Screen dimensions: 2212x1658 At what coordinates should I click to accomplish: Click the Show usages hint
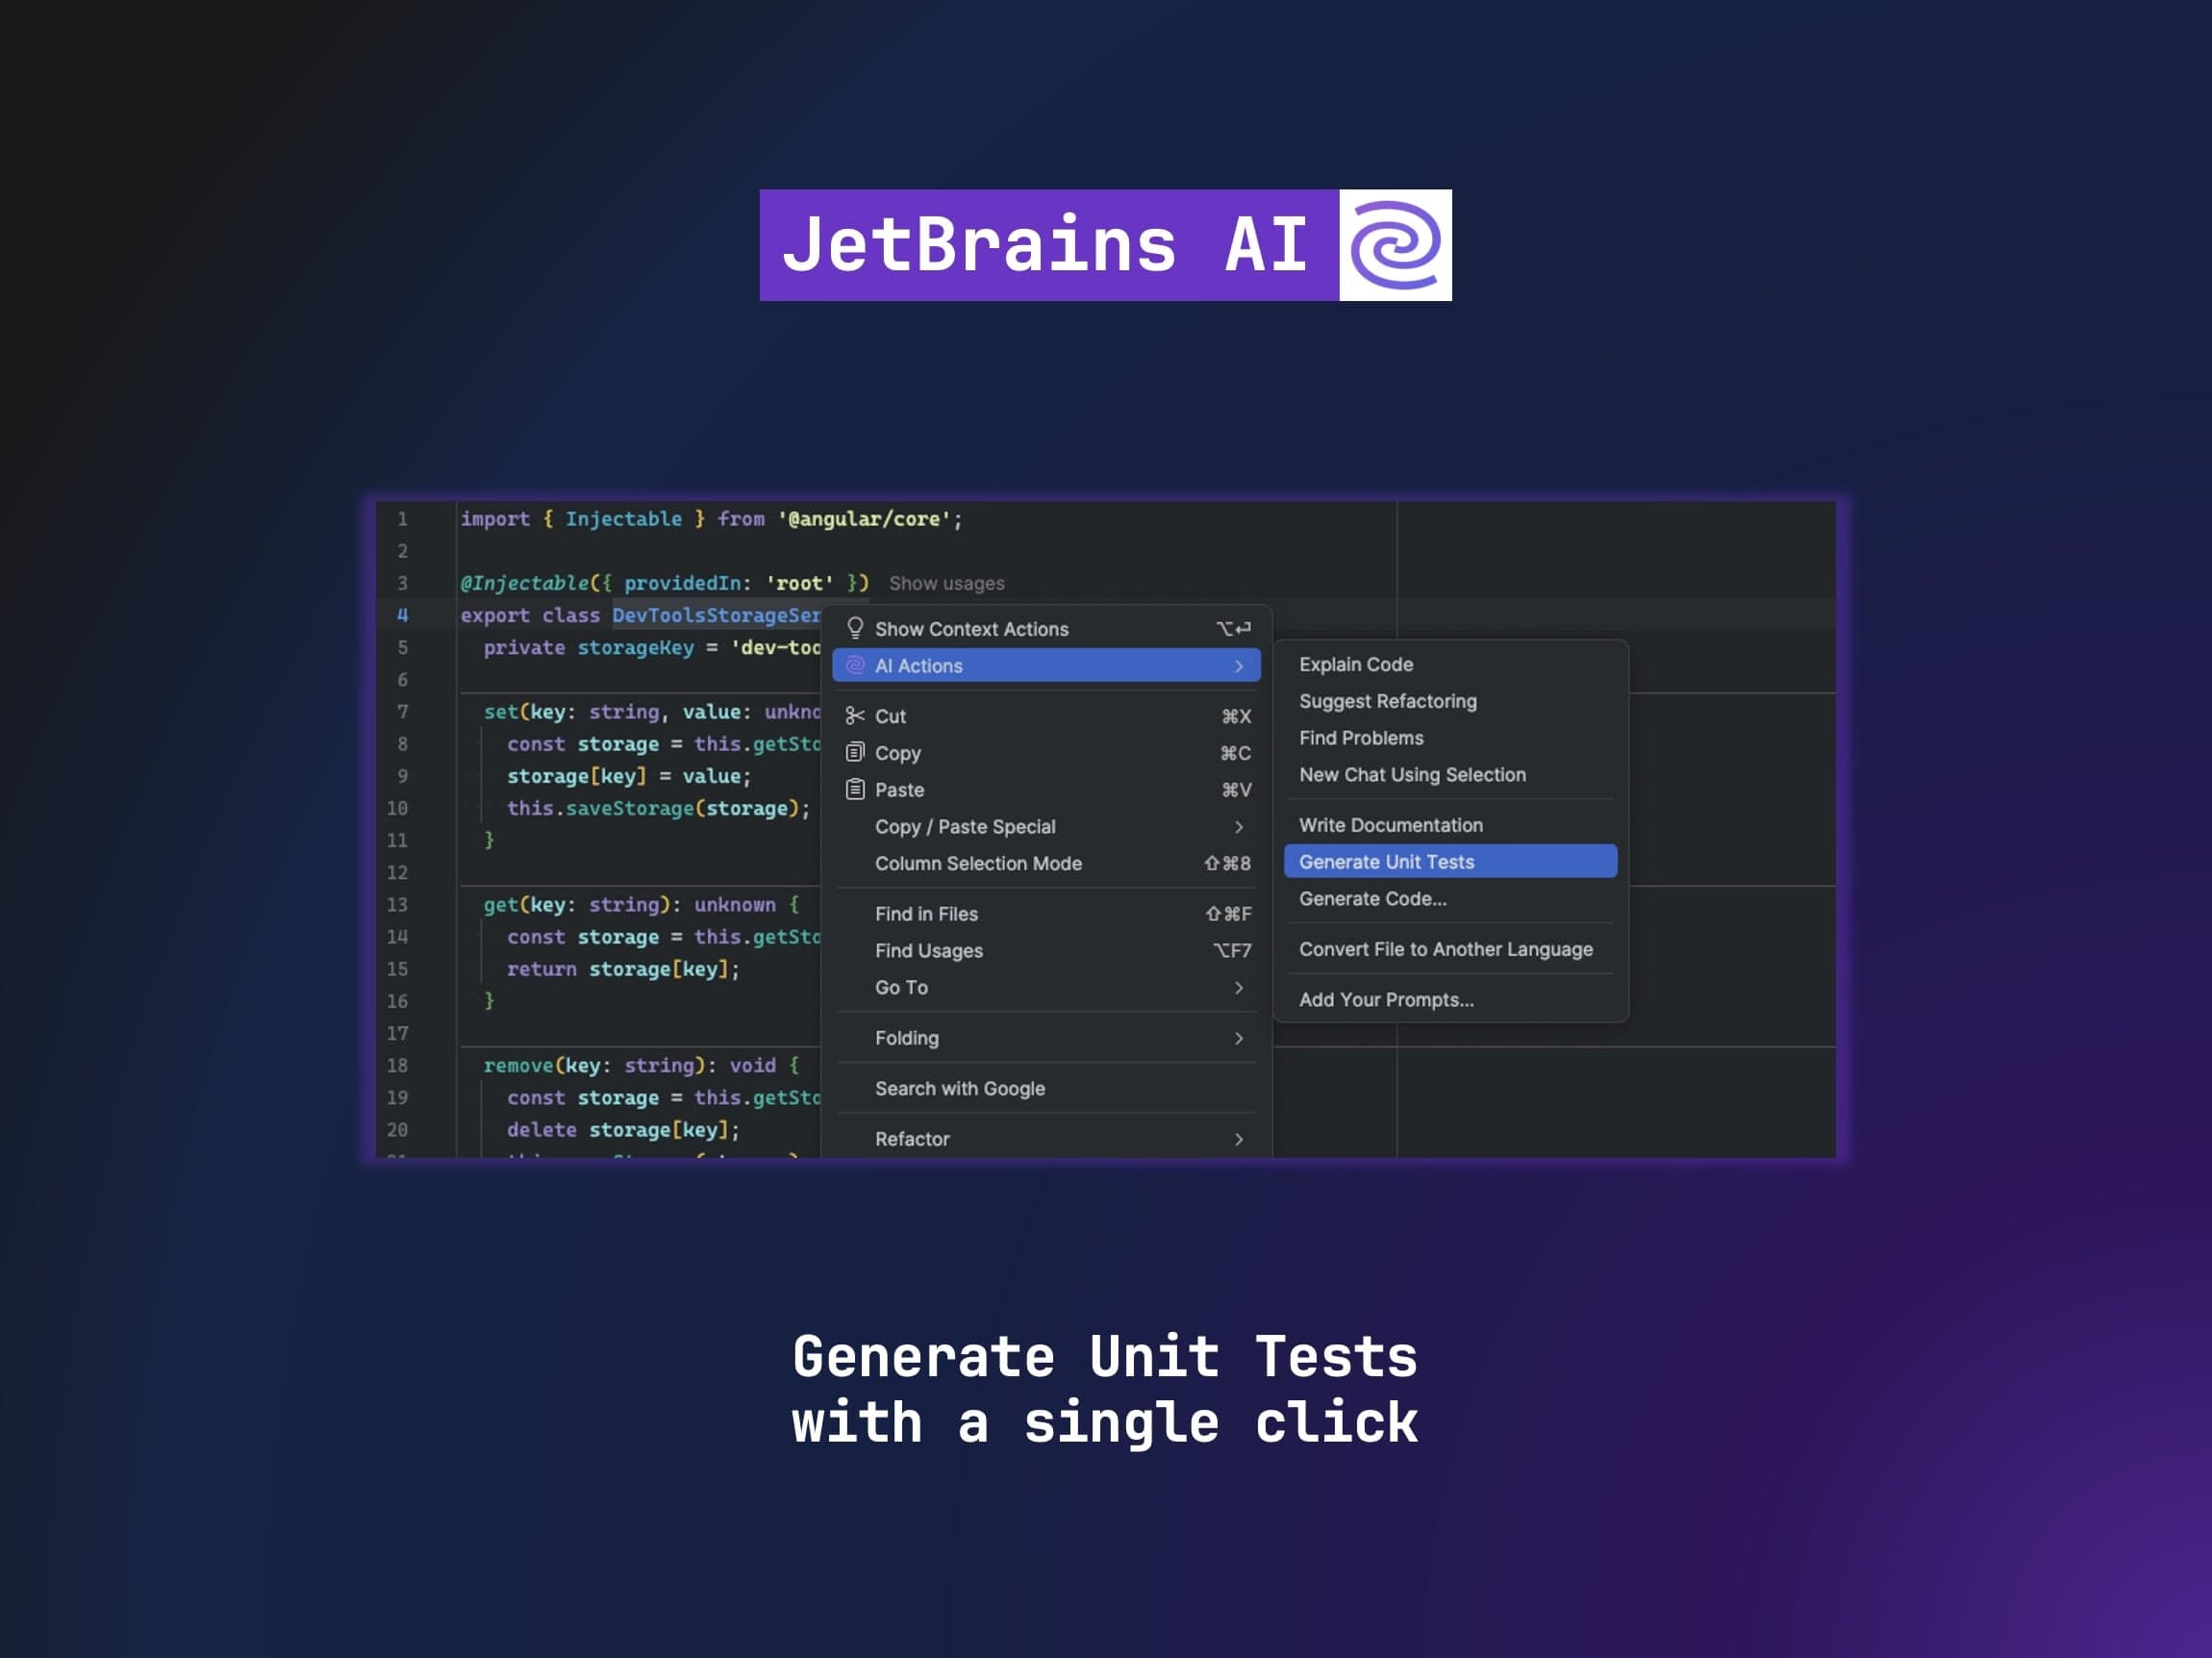point(946,583)
